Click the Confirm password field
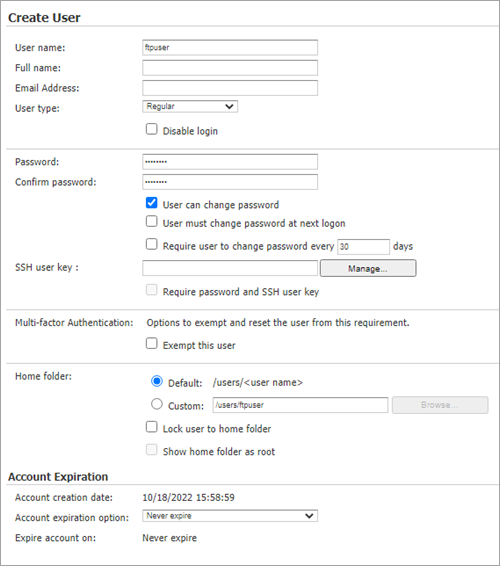The image size is (500, 566). click(x=230, y=182)
